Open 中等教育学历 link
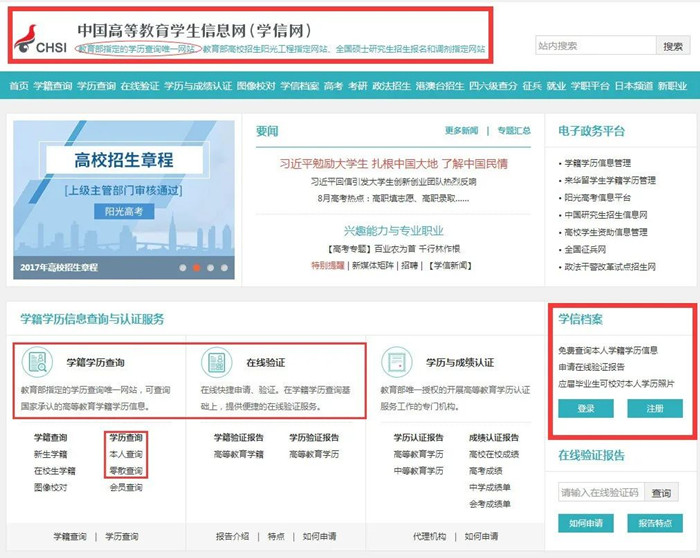700x558 pixels. pyautogui.click(x=418, y=471)
